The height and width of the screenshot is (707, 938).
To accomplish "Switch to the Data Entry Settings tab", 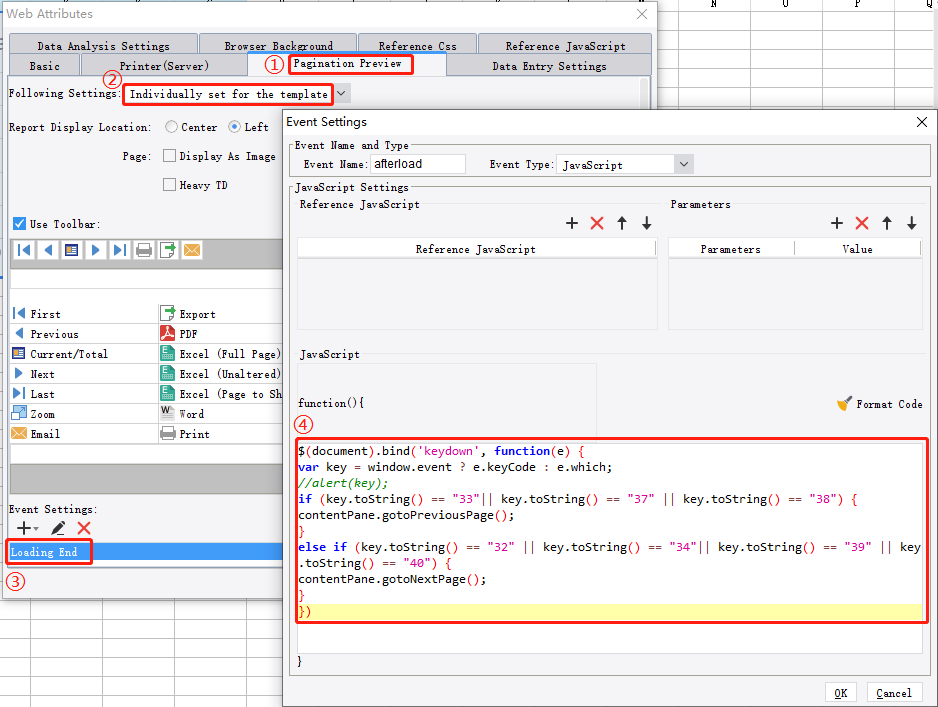I will tap(549, 66).
